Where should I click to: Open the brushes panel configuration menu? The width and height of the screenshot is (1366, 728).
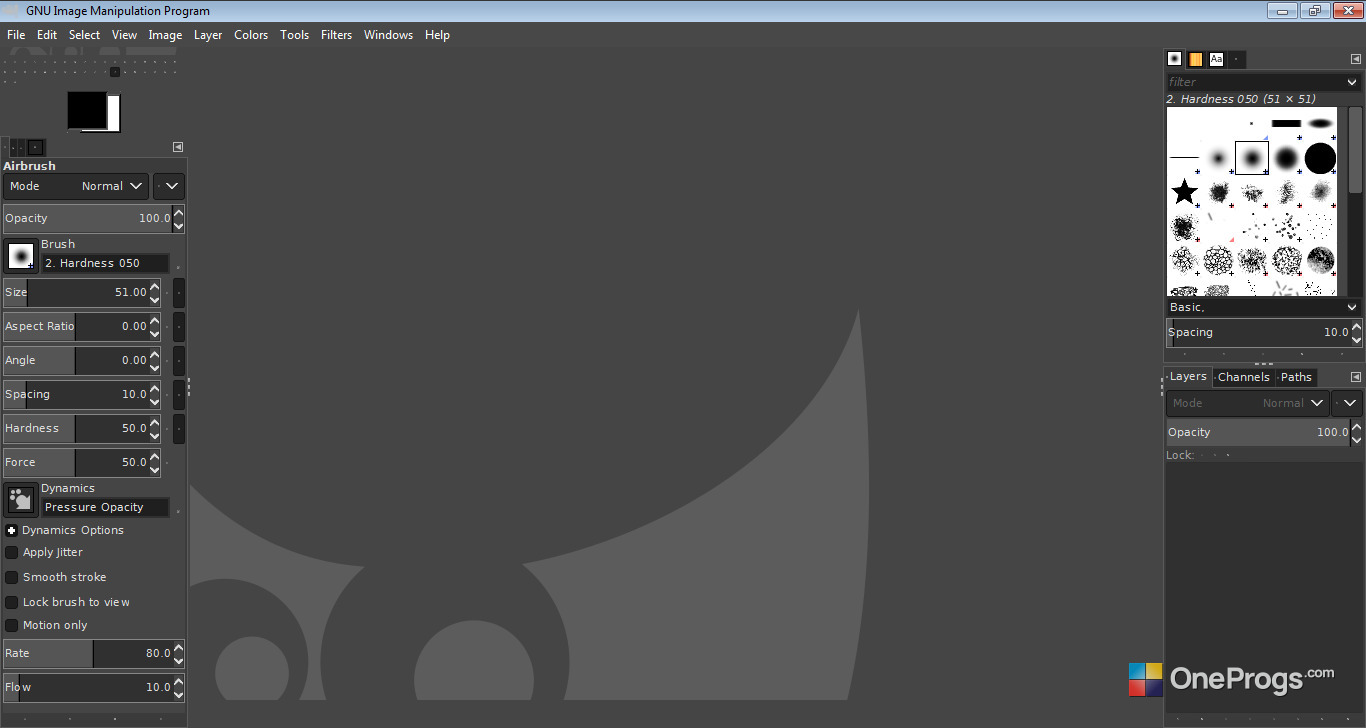click(1356, 59)
